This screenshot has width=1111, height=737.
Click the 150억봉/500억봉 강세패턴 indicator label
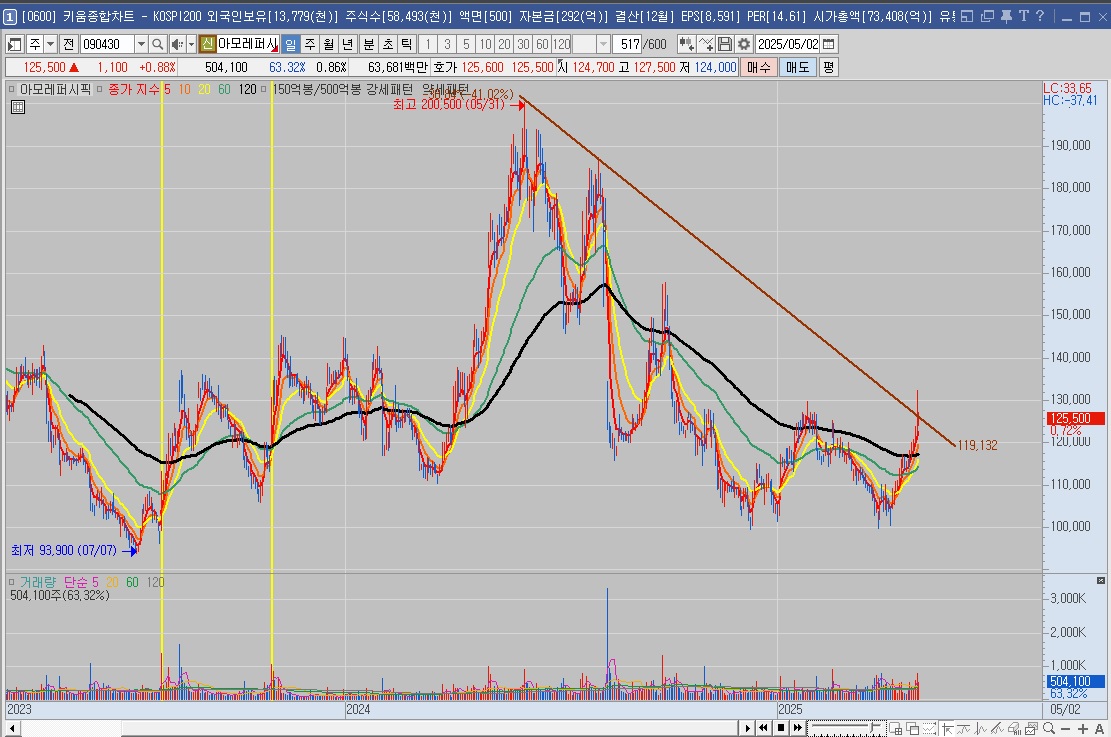[x=343, y=89]
